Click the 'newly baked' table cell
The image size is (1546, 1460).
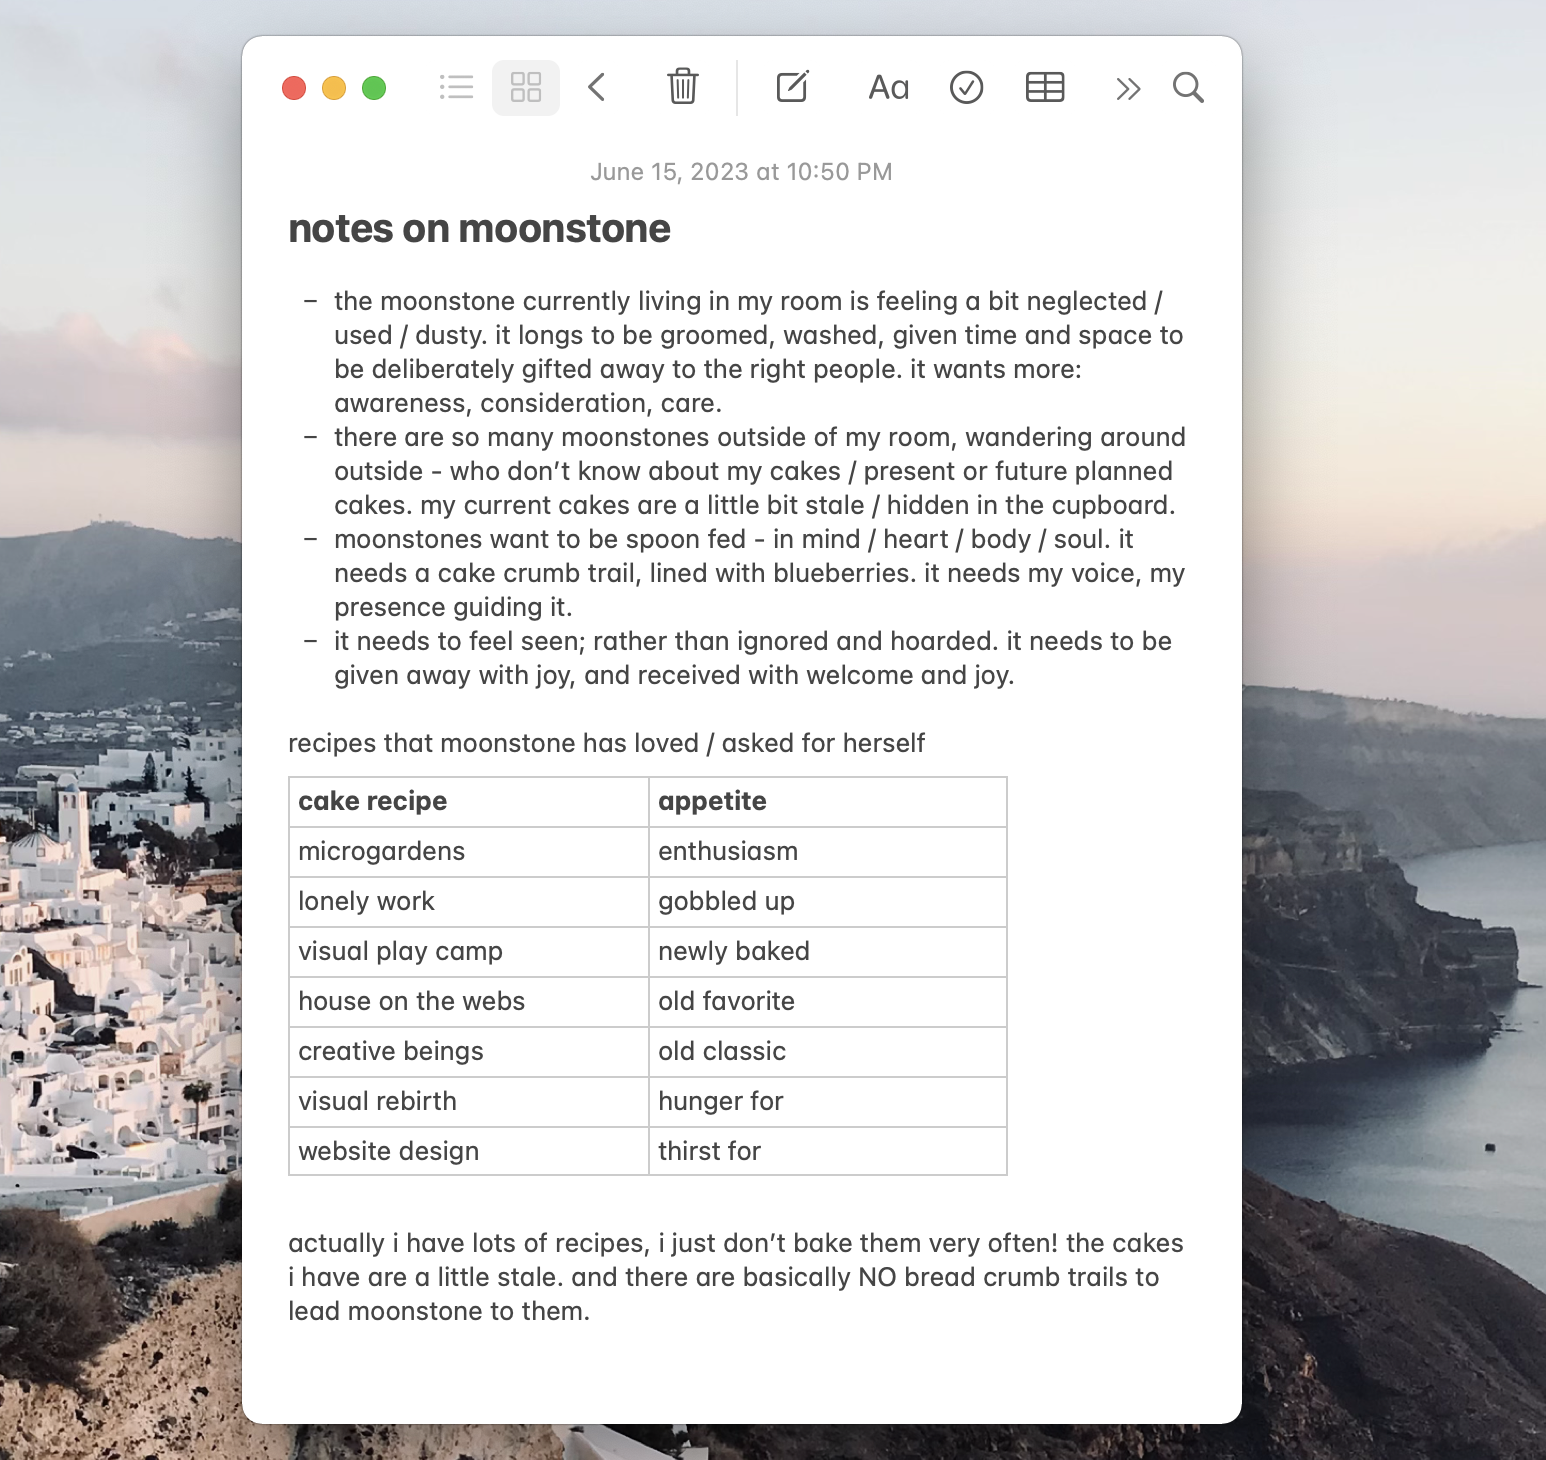click(828, 952)
